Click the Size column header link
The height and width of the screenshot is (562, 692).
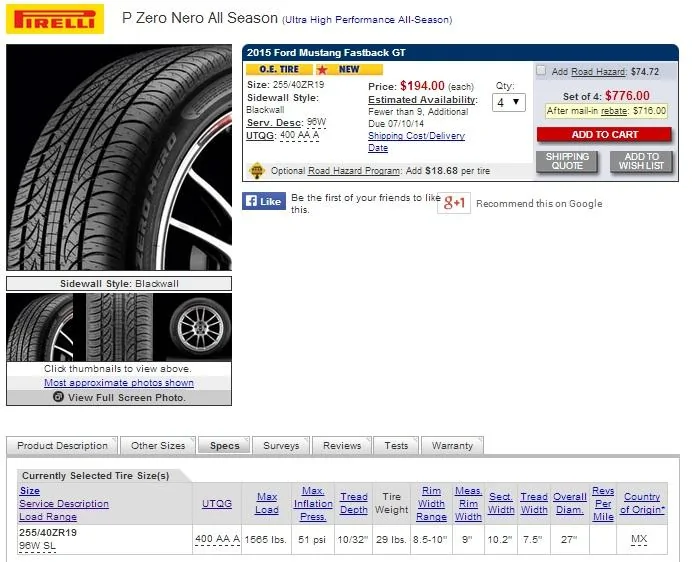click(30, 491)
